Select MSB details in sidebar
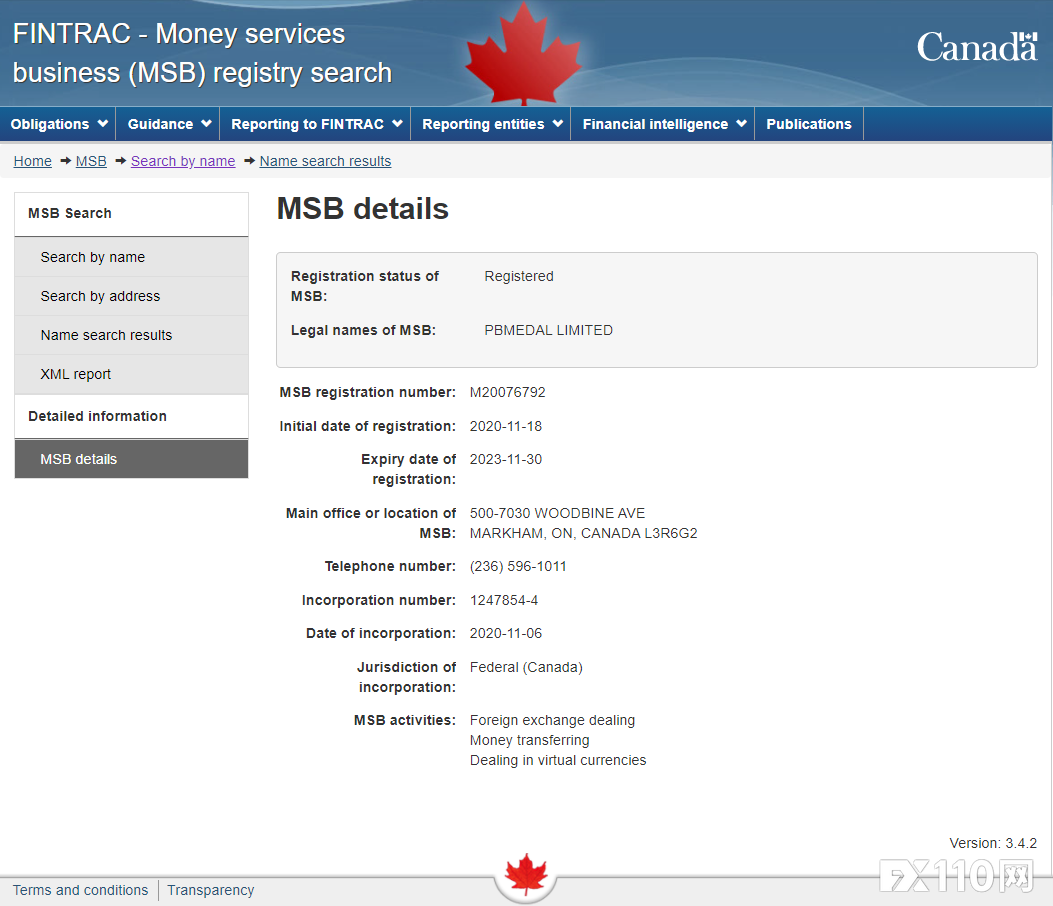 coord(79,459)
